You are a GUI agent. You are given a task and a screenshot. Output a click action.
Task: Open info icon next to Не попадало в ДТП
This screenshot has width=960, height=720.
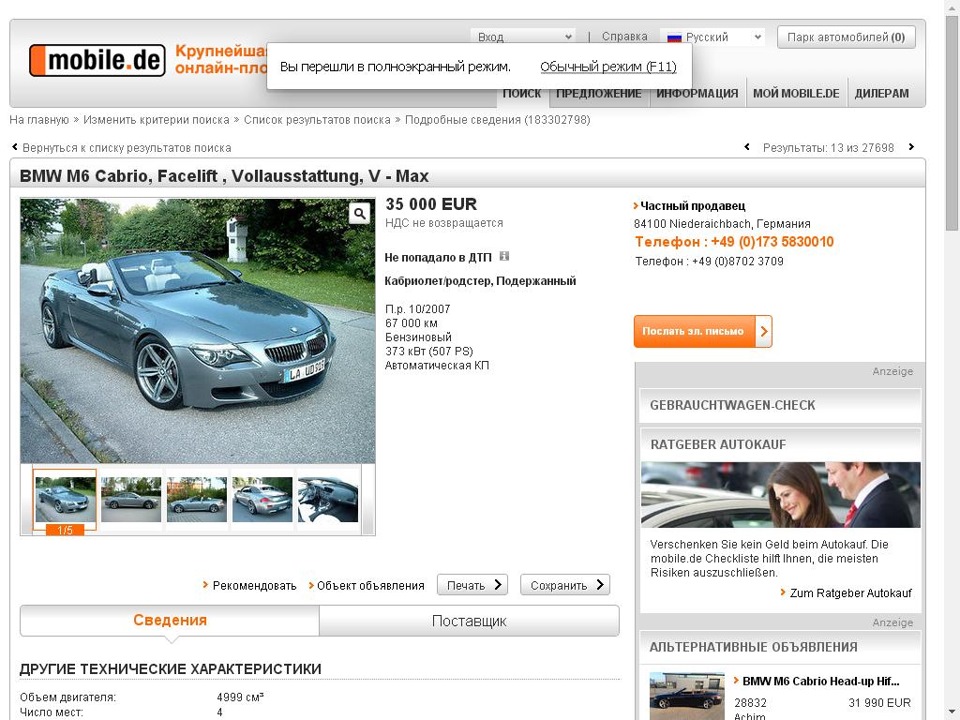point(504,256)
